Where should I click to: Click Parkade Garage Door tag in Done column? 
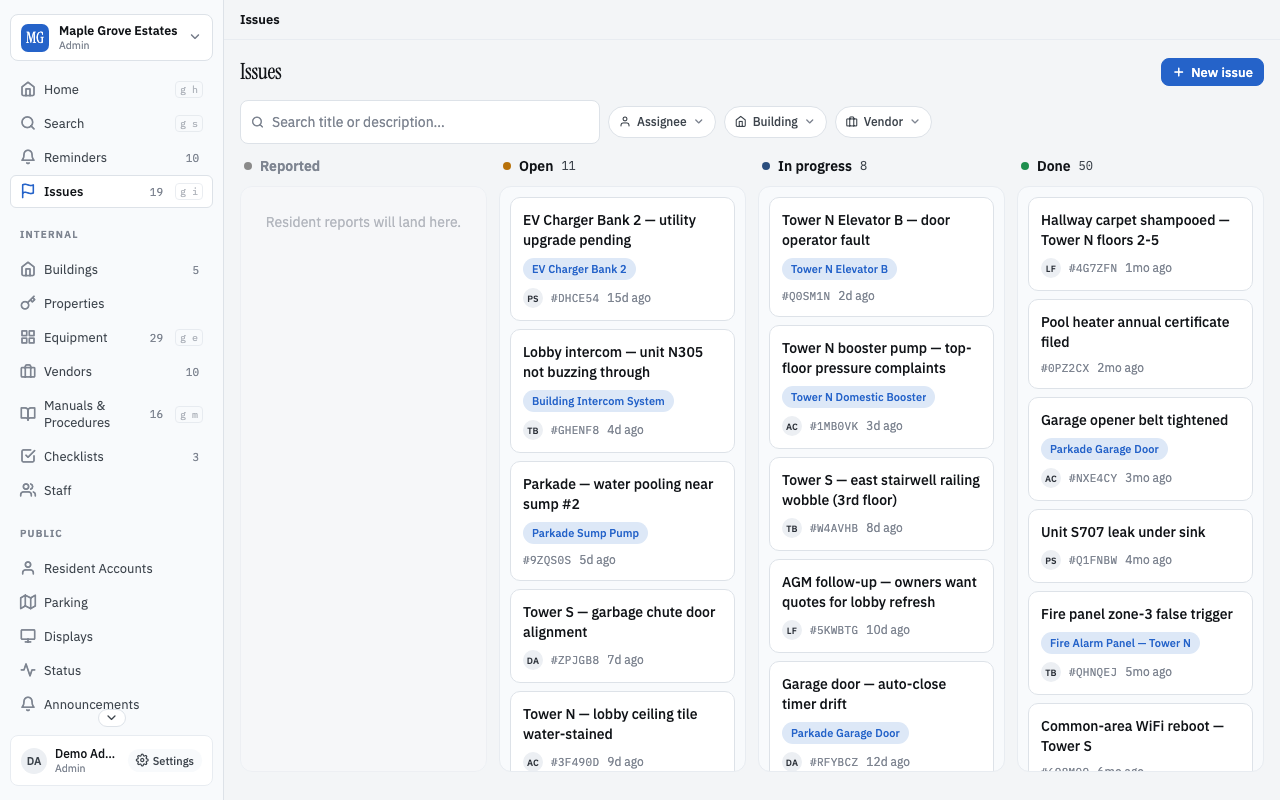[x=1104, y=449]
